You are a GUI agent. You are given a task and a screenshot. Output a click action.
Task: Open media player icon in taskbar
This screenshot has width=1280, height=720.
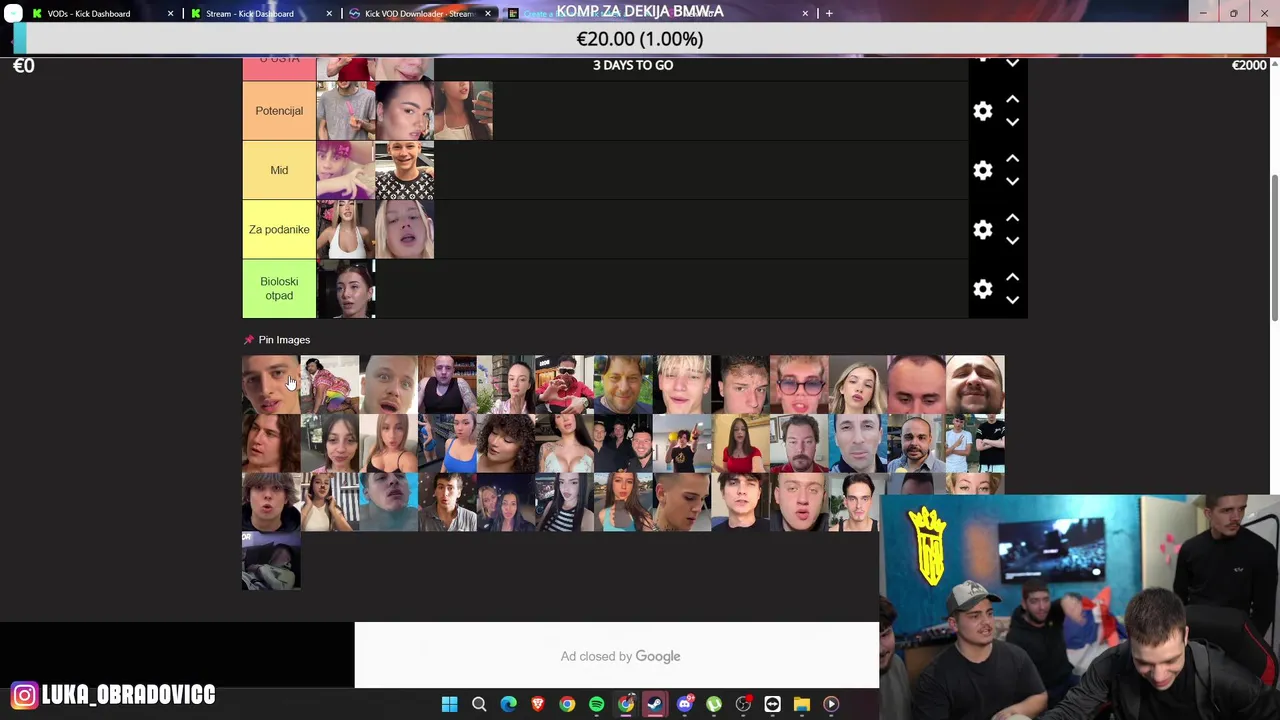point(831,704)
